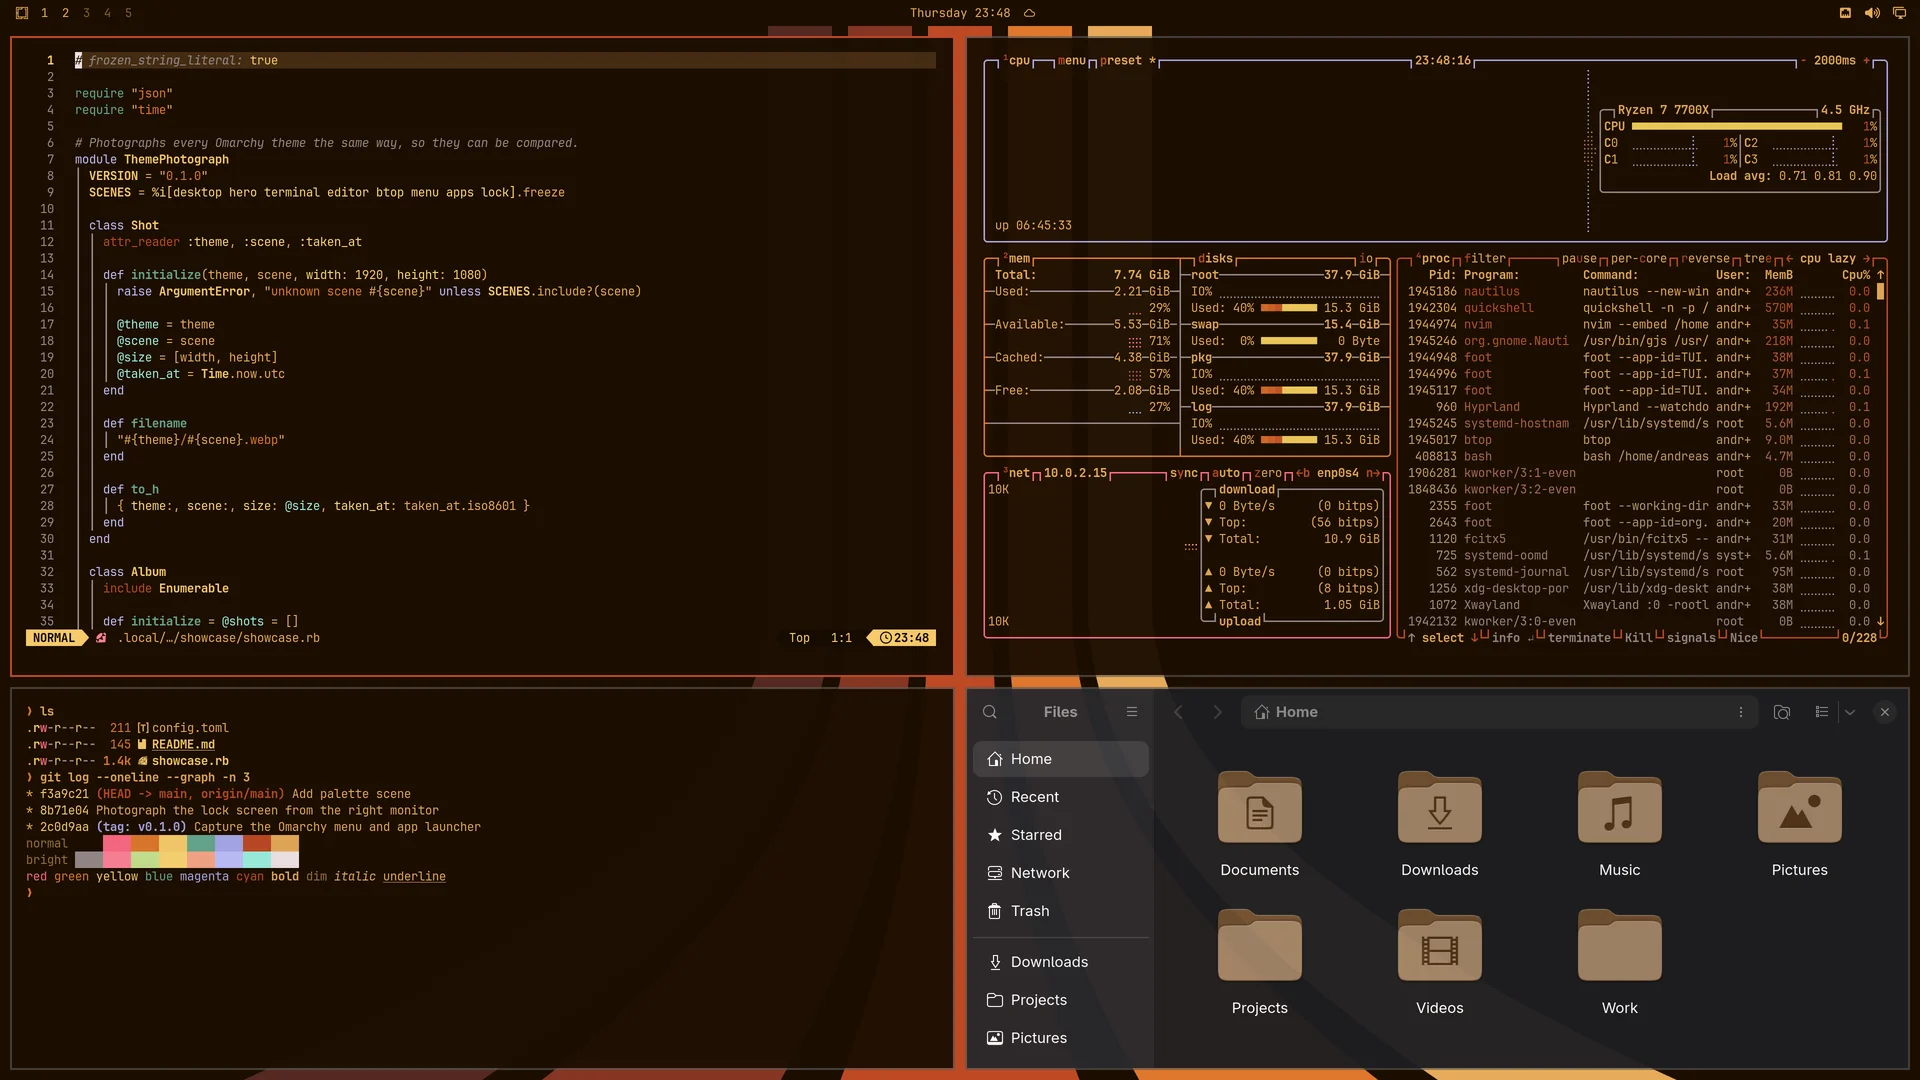Change btop sorting via cpu lazy selector
Screen dimensions: 1920x1080
(x=1828, y=259)
